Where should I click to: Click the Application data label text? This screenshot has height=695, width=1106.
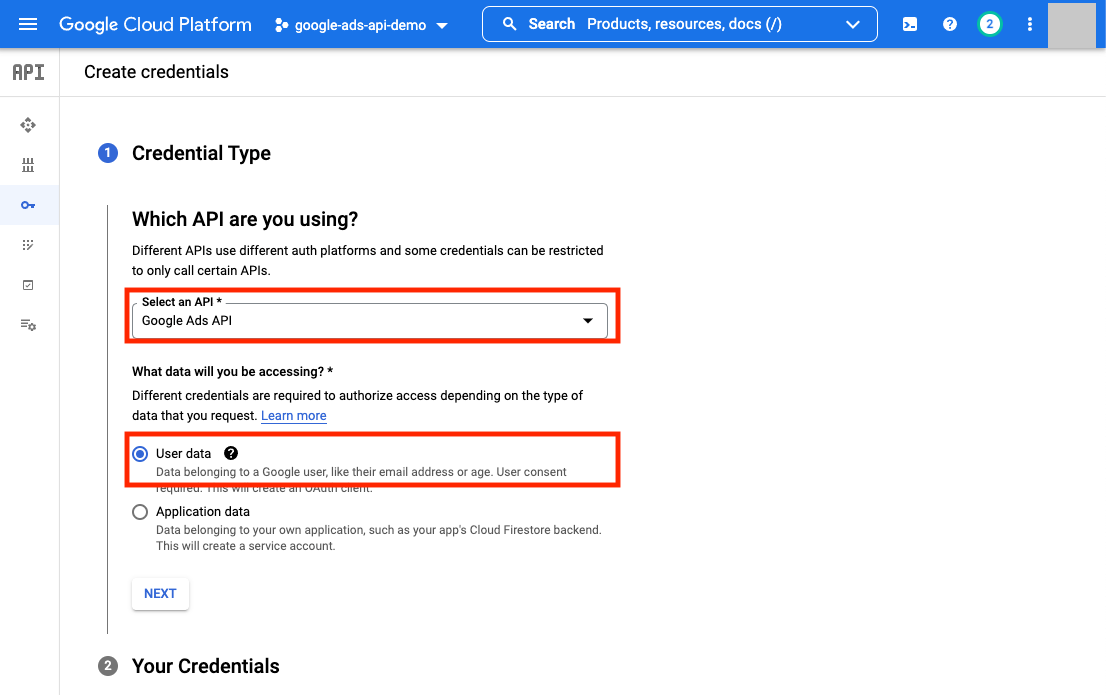click(x=202, y=512)
